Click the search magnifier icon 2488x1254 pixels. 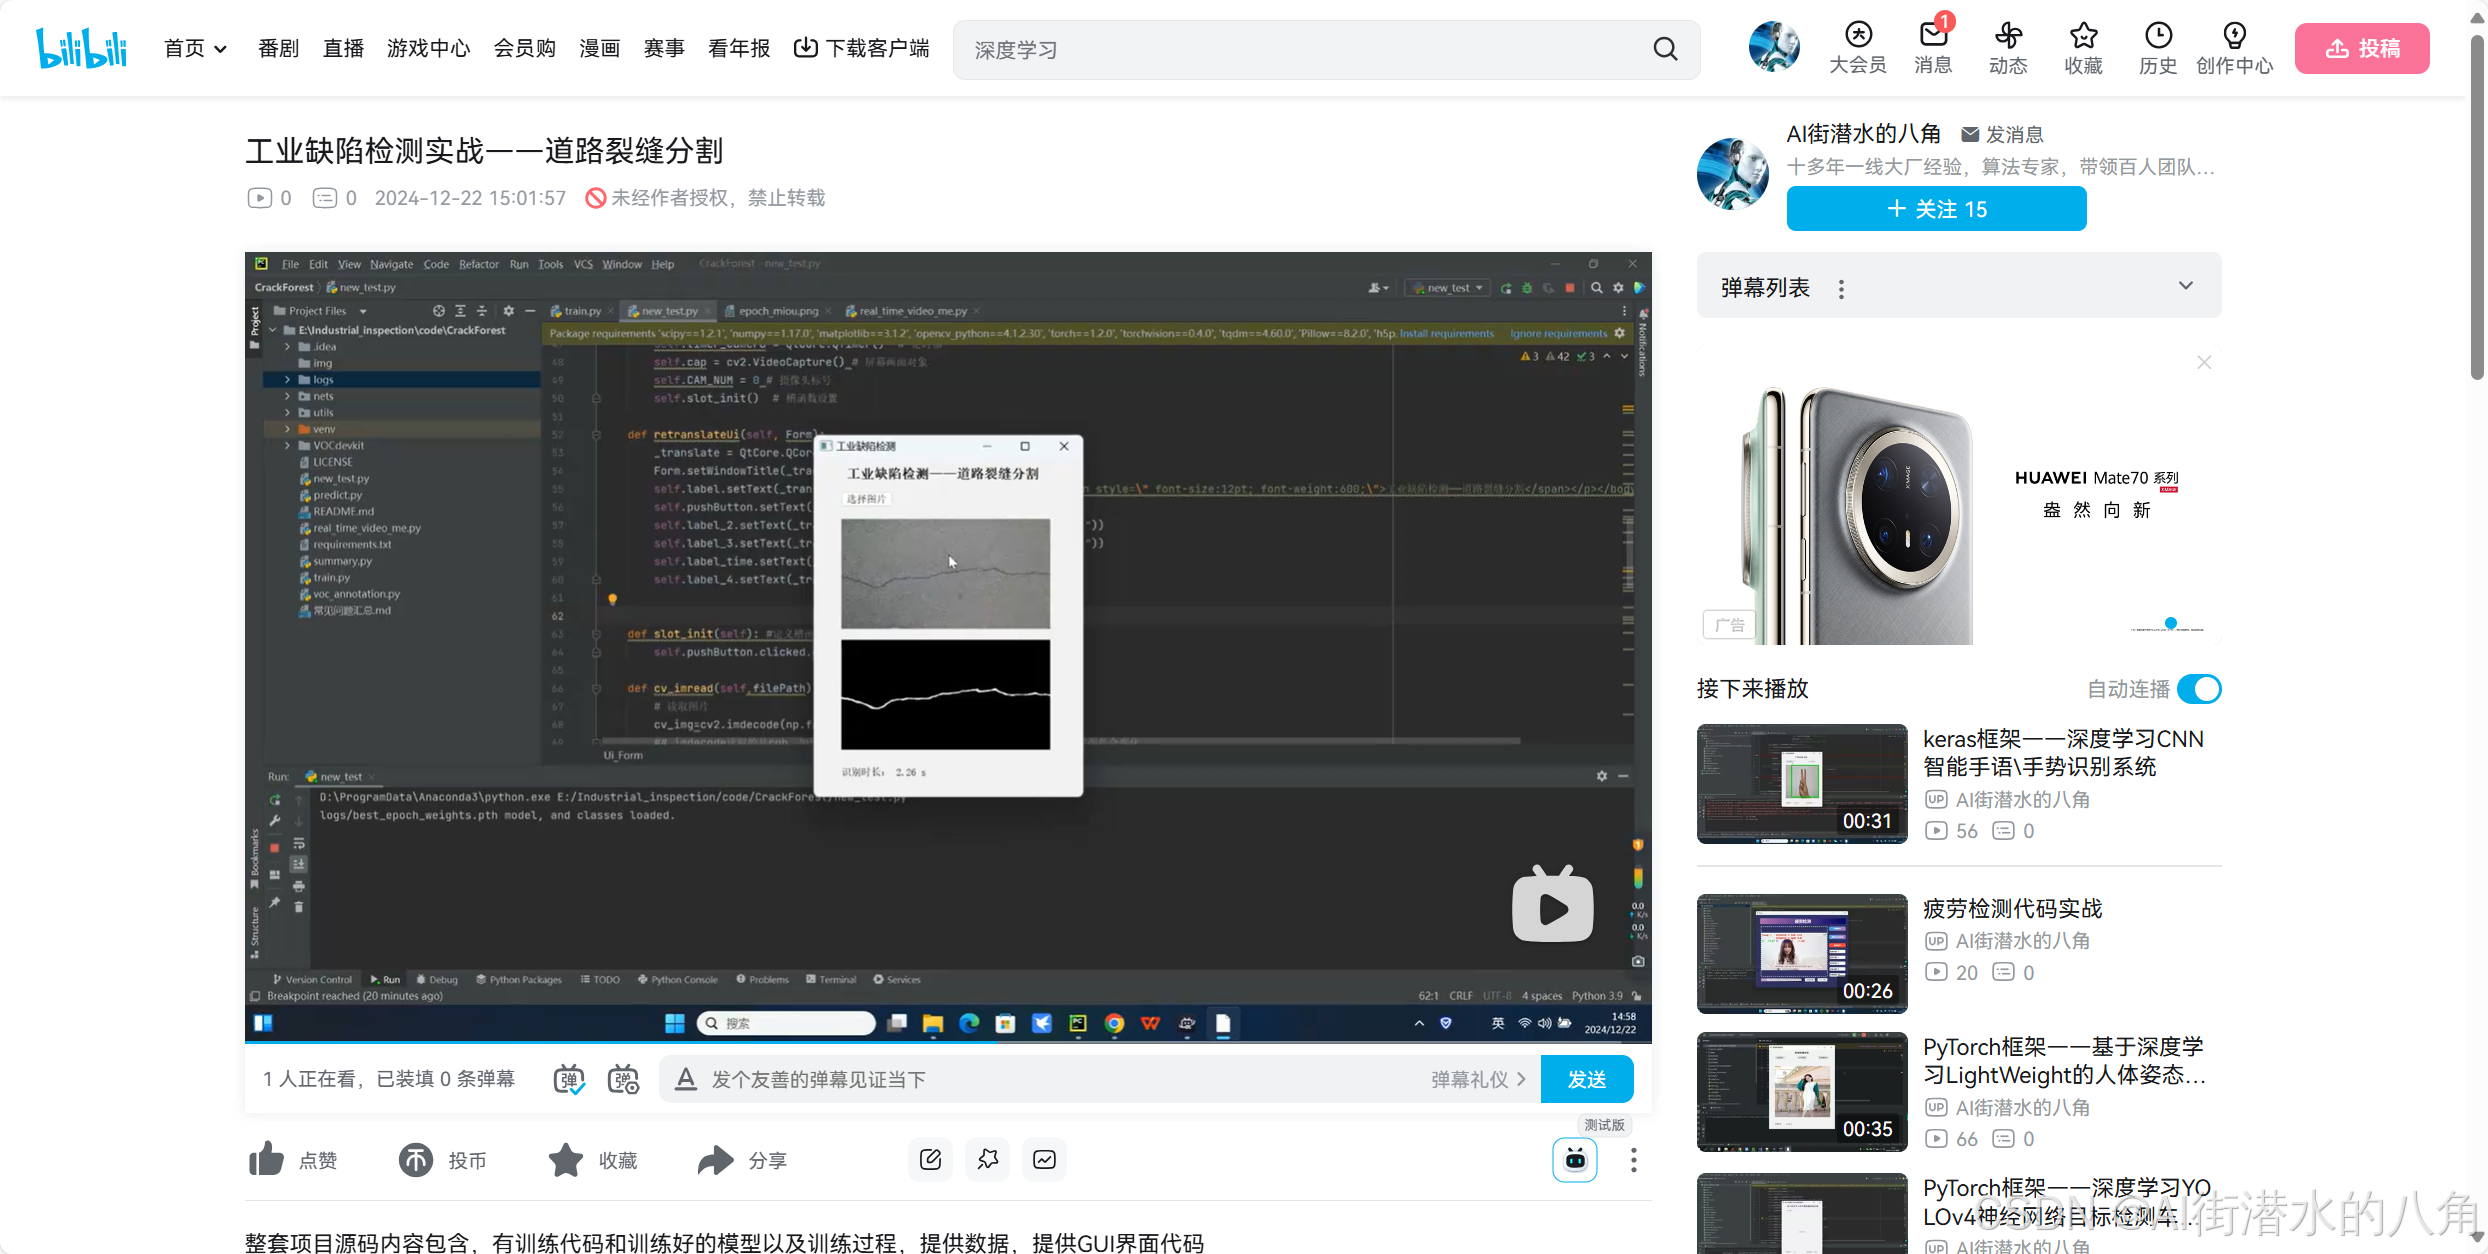click(1665, 49)
